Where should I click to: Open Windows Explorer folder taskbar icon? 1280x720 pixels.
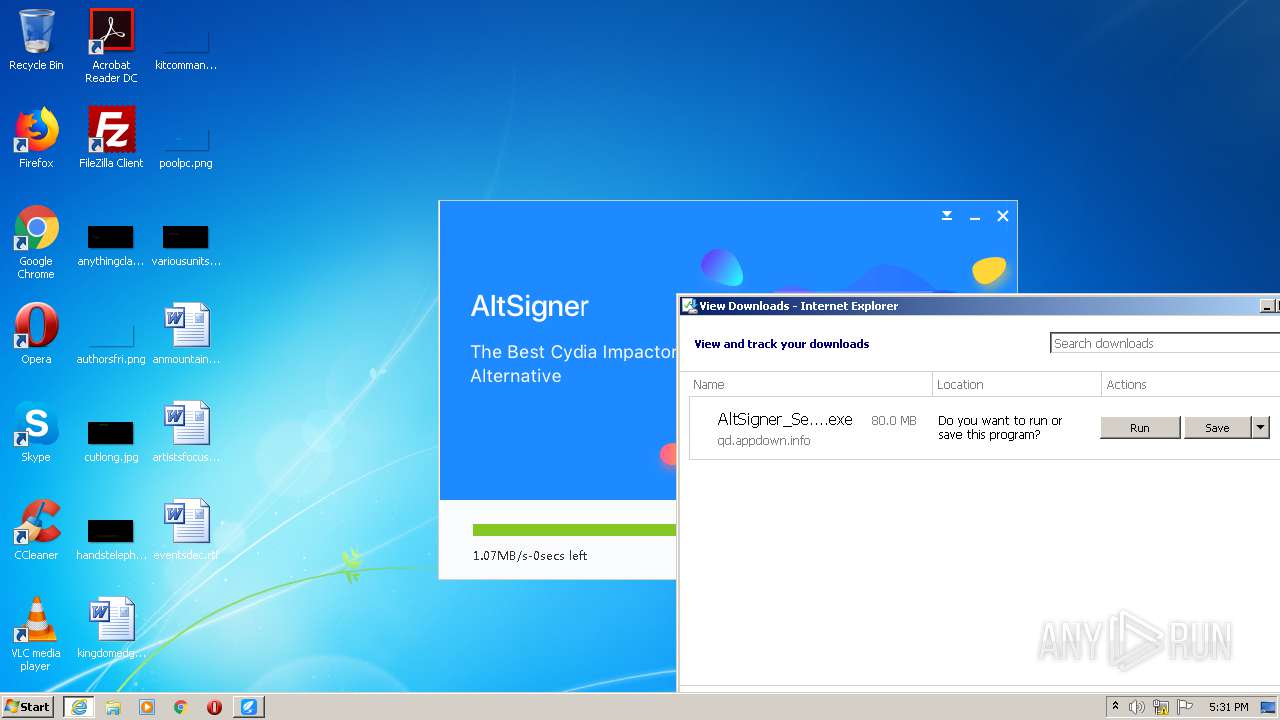pyautogui.click(x=113, y=707)
